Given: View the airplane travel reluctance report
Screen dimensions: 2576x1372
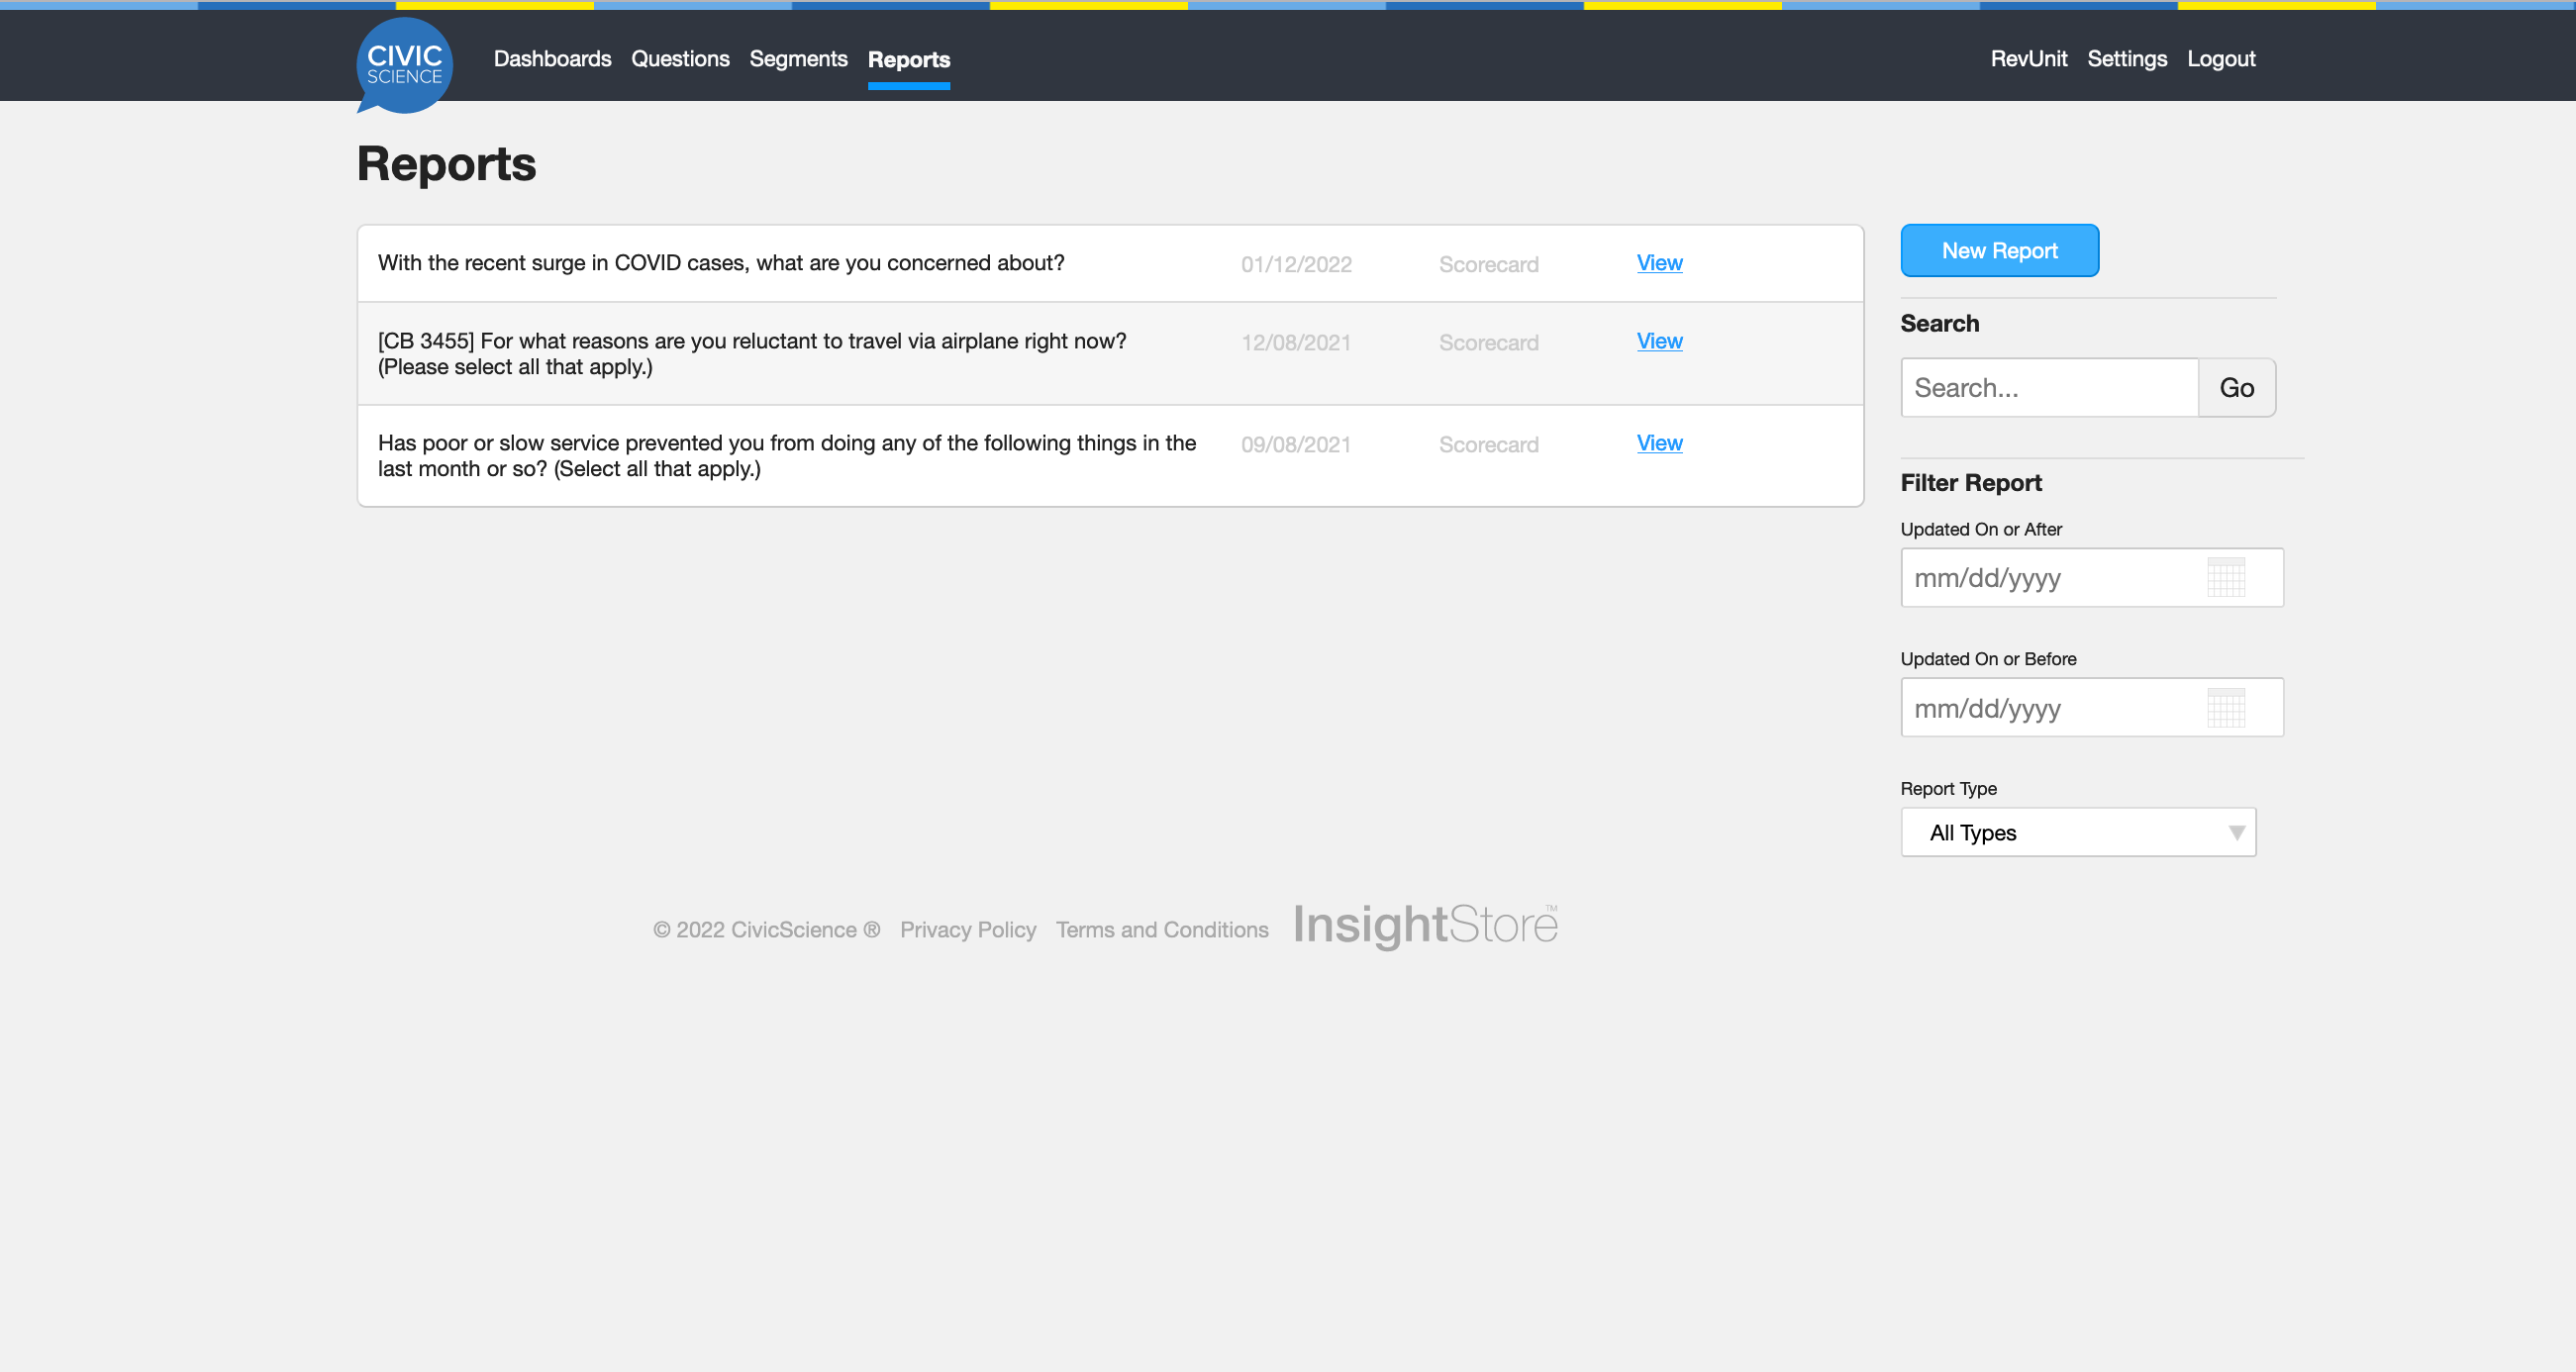Looking at the screenshot, I should [1659, 341].
